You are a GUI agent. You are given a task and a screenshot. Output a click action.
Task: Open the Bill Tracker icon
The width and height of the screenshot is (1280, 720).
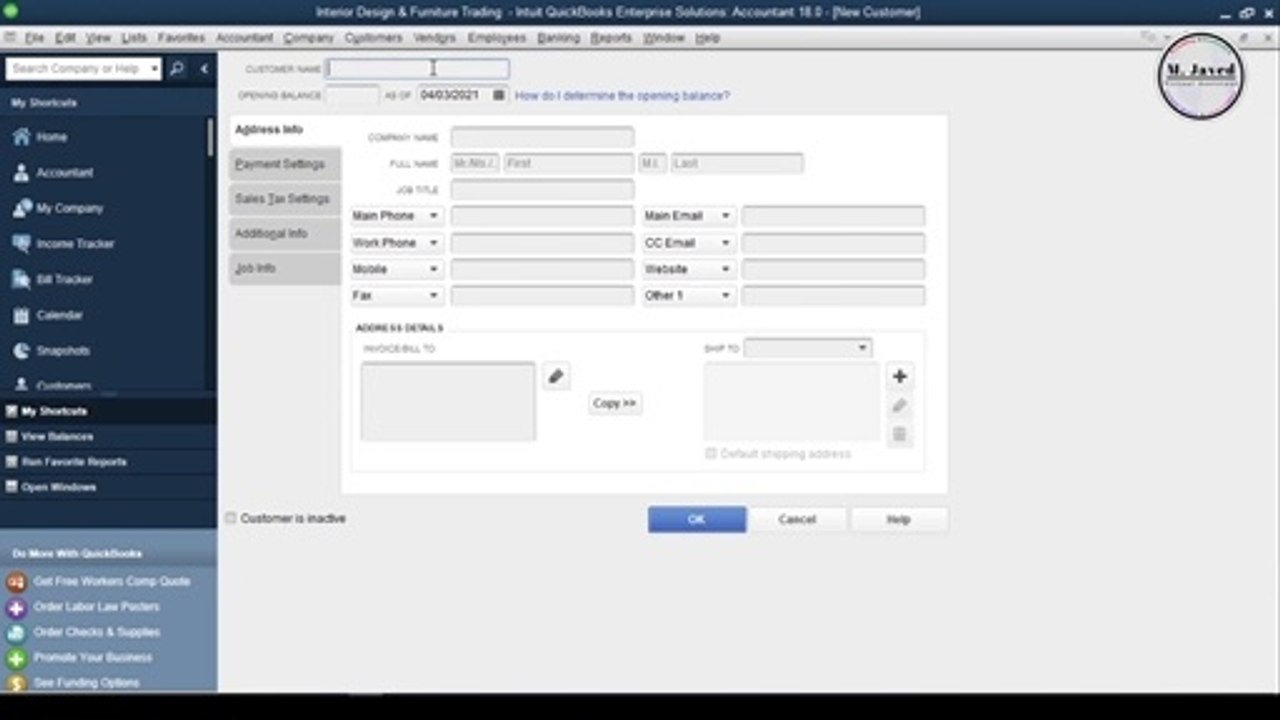pos(21,280)
